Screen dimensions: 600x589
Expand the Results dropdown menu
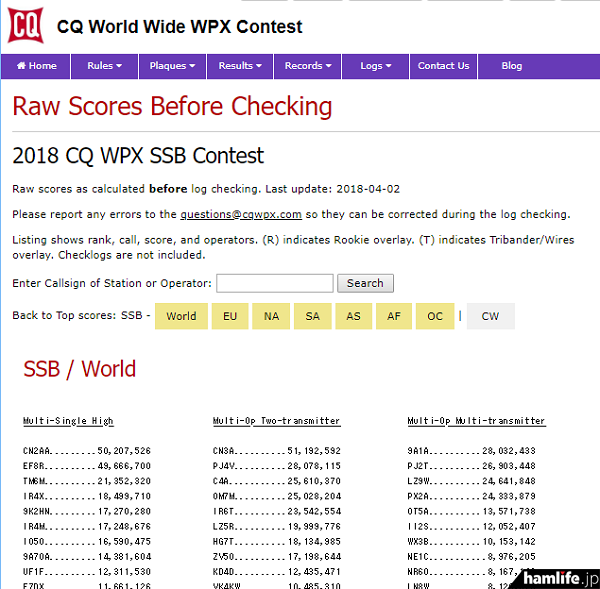pos(240,66)
